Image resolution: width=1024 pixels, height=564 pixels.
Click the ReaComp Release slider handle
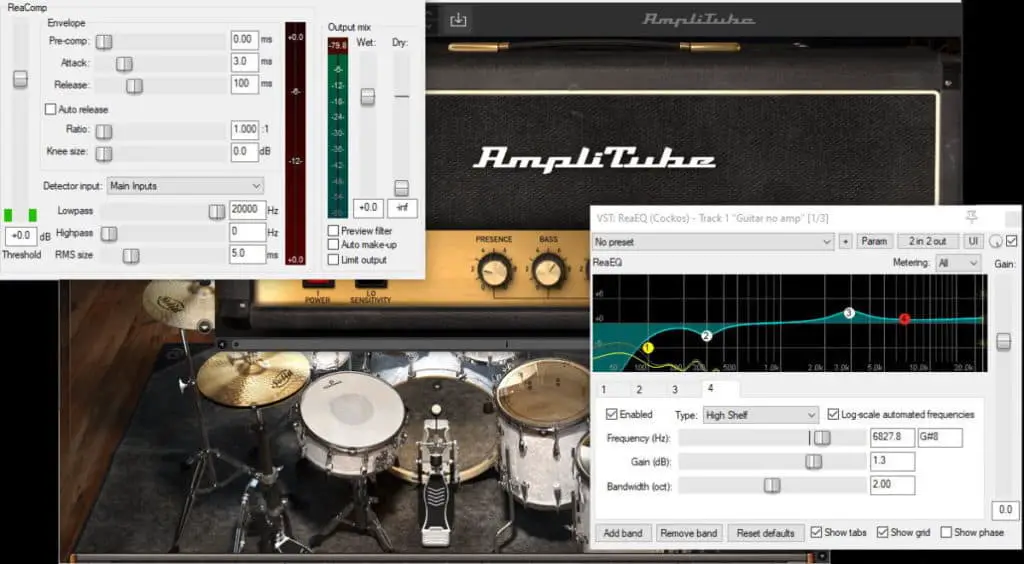(135, 86)
